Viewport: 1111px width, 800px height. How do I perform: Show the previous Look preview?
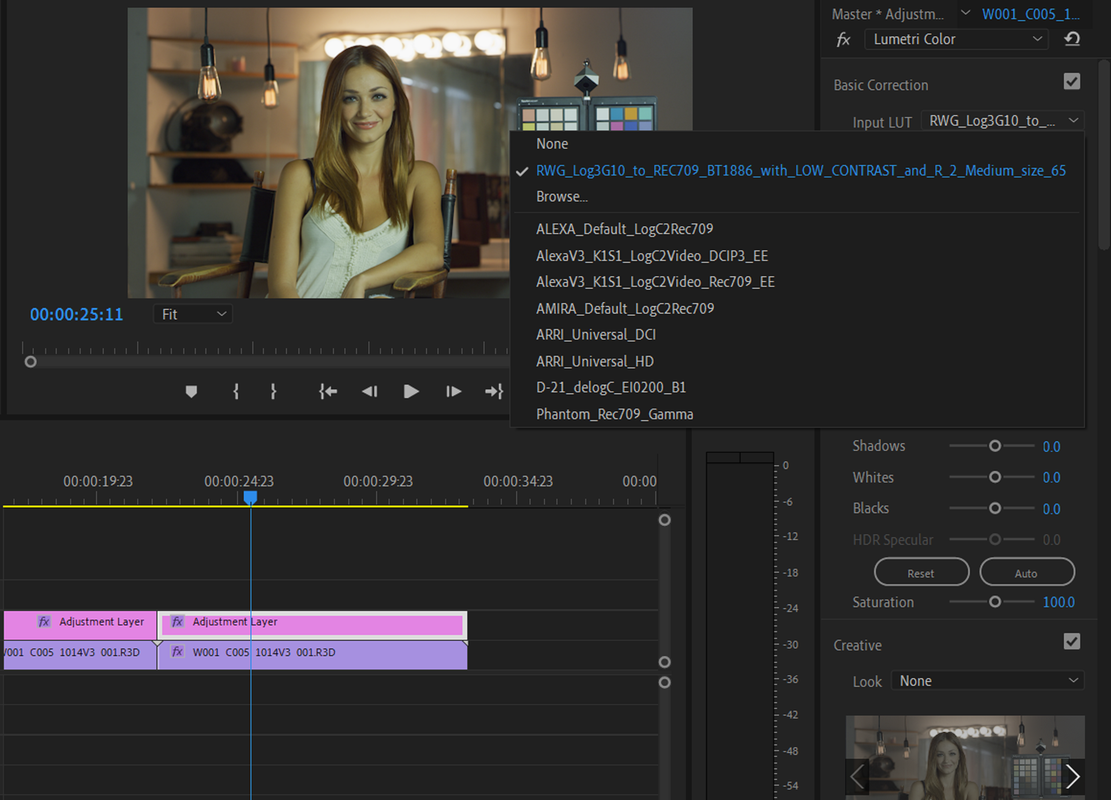[857, 777]
